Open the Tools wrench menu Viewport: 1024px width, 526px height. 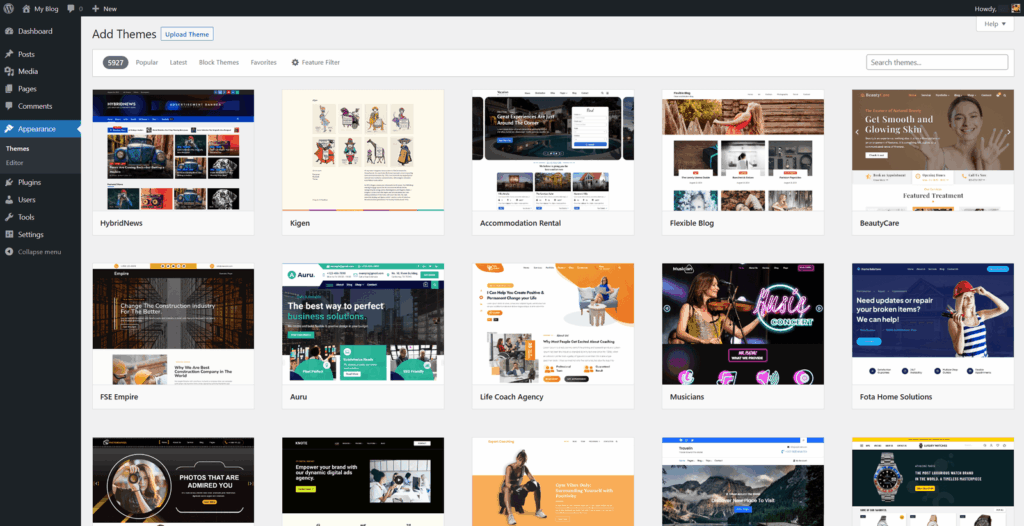click(x=25, y=216)
